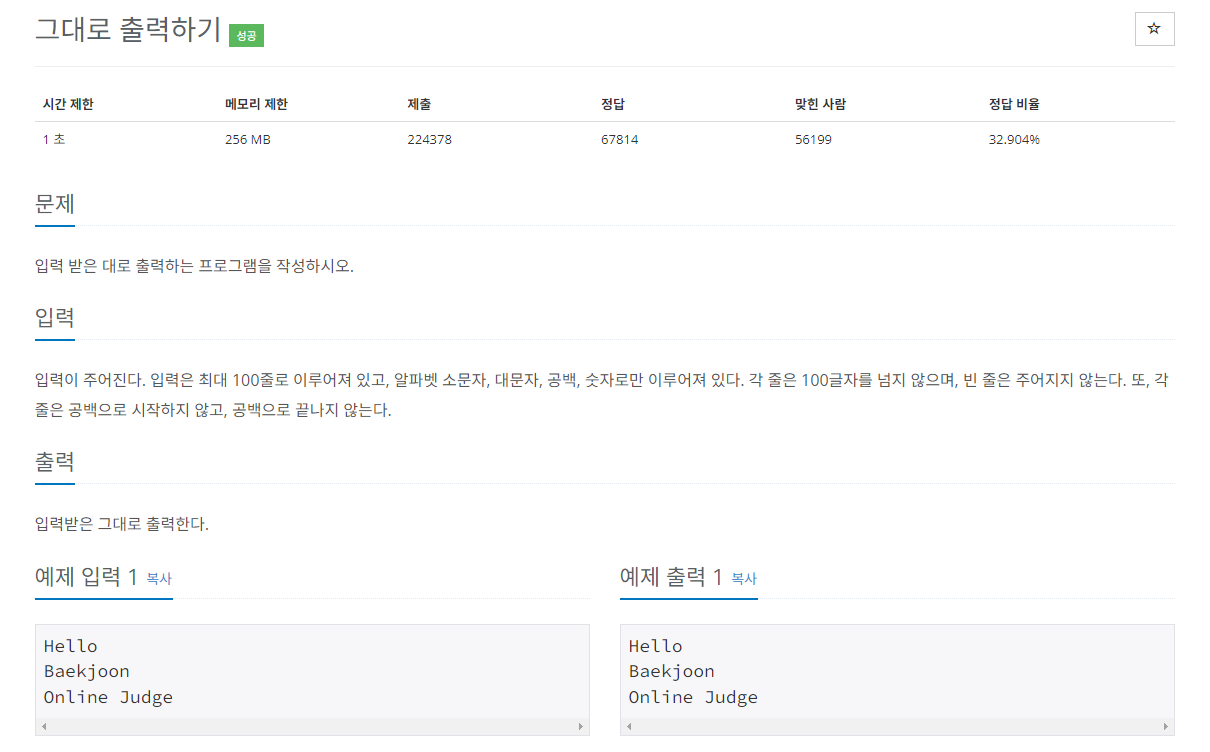Click the 입력 section heading

[55, 318]
